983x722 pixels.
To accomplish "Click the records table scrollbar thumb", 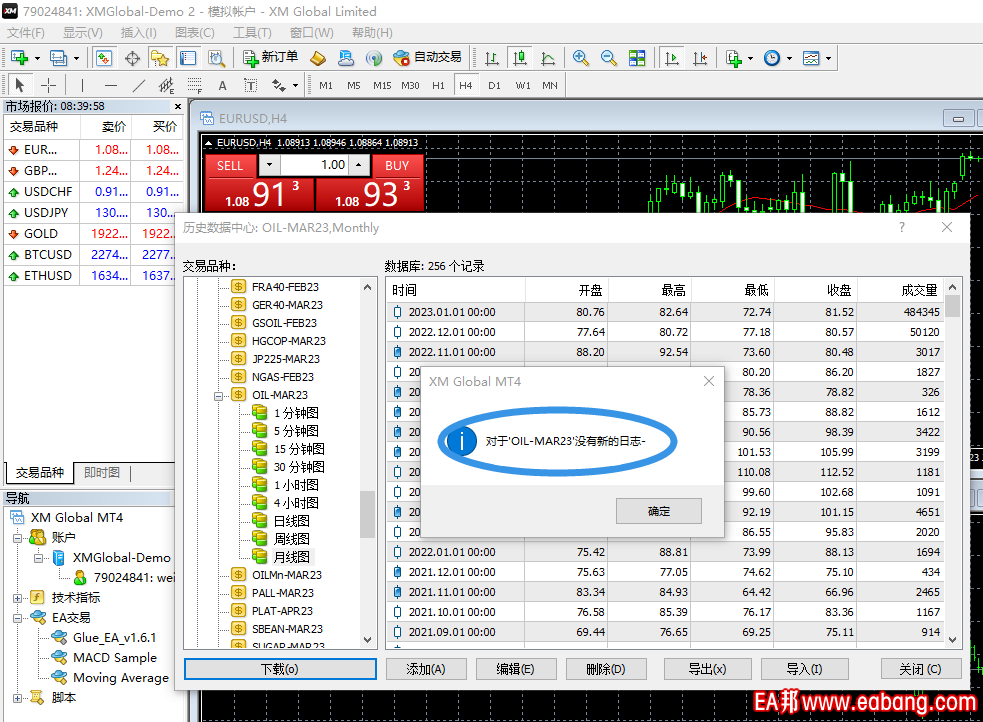I will (x=952, y=306).
